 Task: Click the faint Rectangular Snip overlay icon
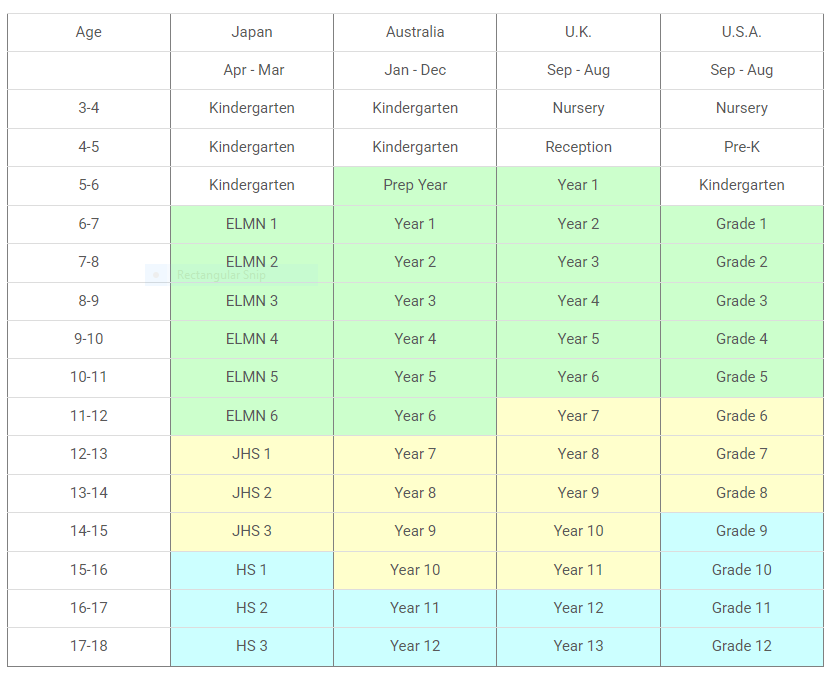156,275
